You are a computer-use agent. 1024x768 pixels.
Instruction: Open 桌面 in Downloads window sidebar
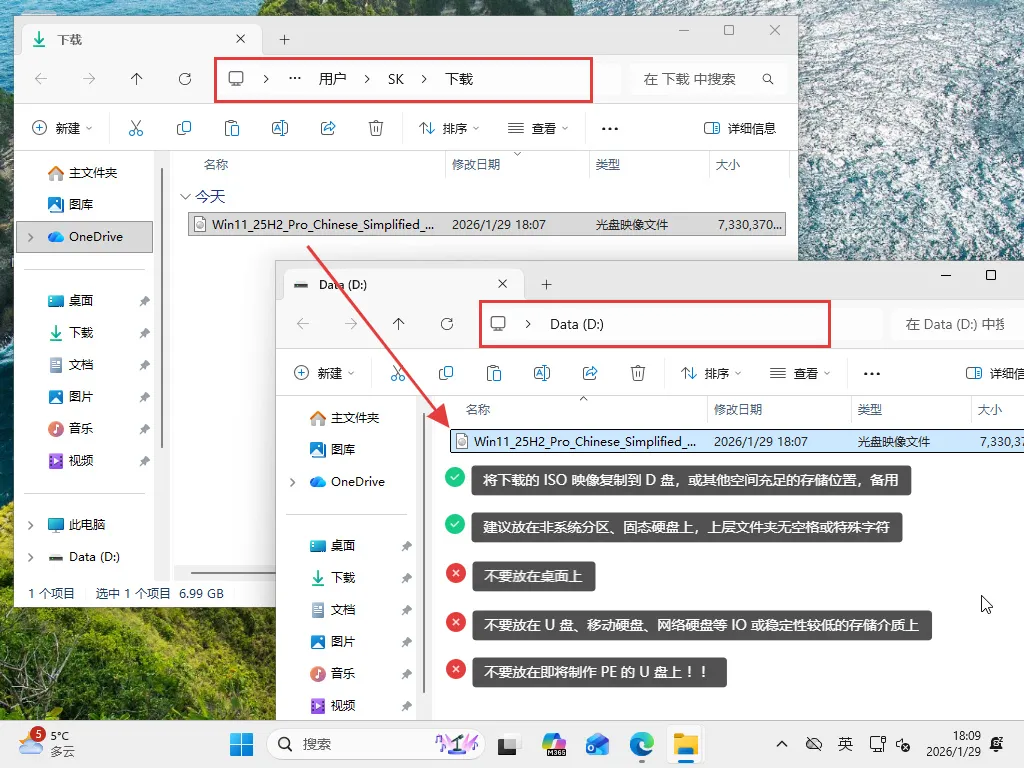pyautogui.click(x=71, y=301)
